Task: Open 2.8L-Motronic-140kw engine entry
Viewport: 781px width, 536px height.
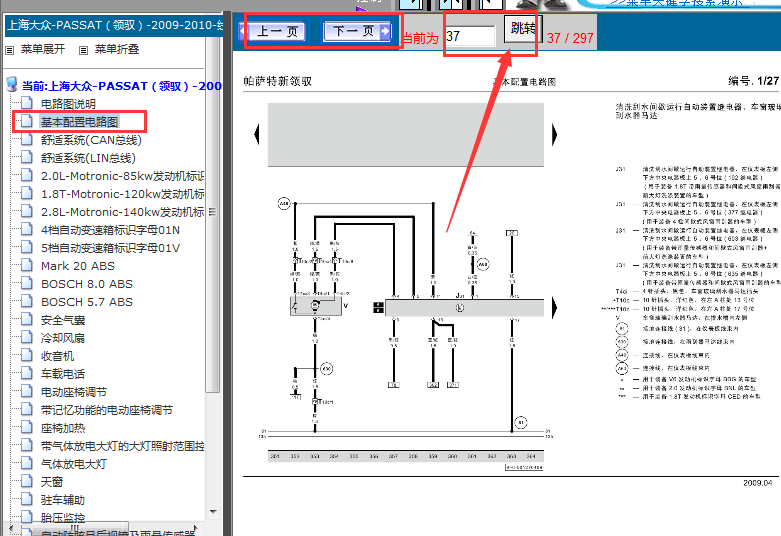Action: tap(123, 212)
